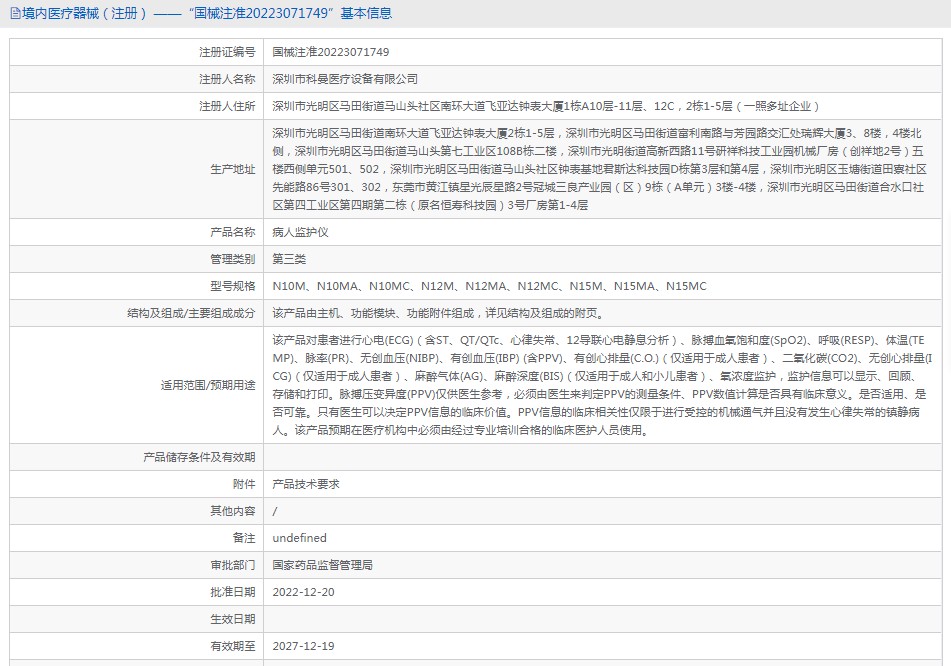Click the 管理类别 label
Image resolution: width=951 pixels, height=666 pixels.
coord(233,259)
